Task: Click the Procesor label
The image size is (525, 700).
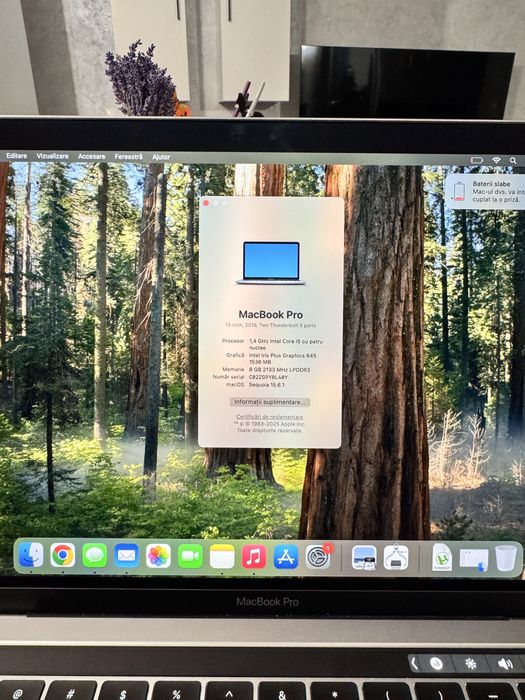Action: coord(233,341)
